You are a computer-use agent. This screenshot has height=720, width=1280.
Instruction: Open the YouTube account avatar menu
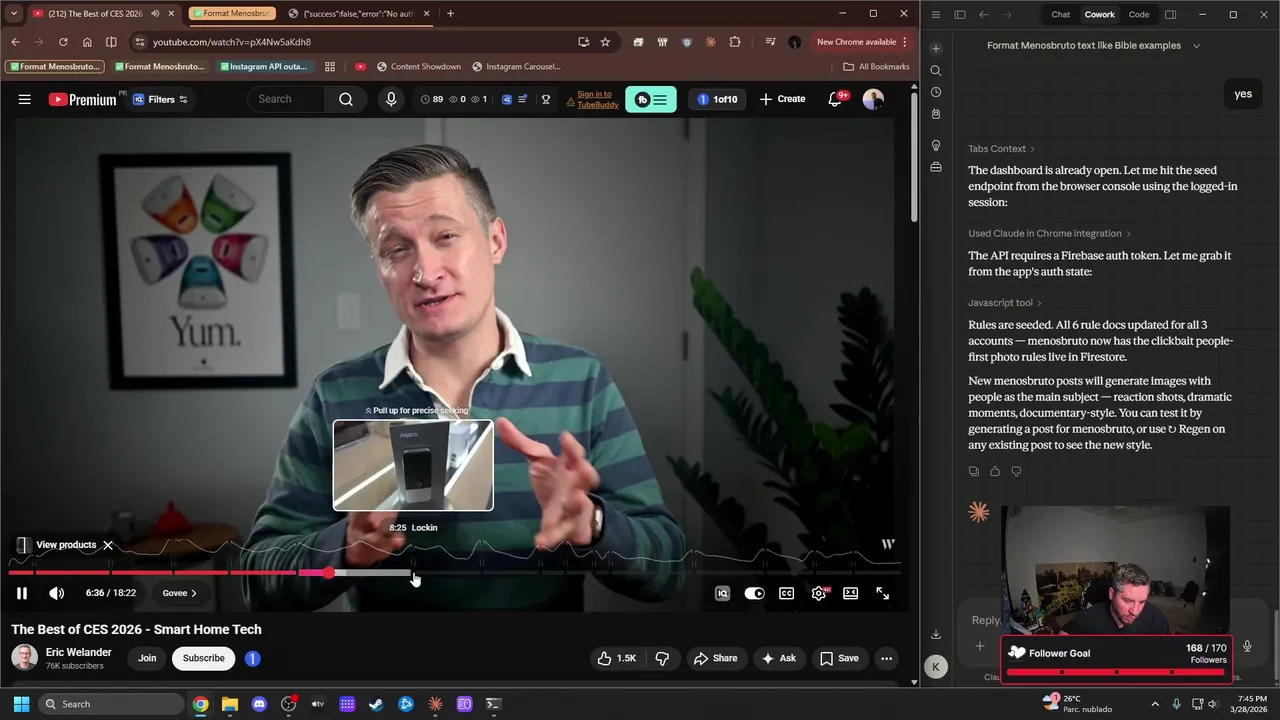click(873, 99)
